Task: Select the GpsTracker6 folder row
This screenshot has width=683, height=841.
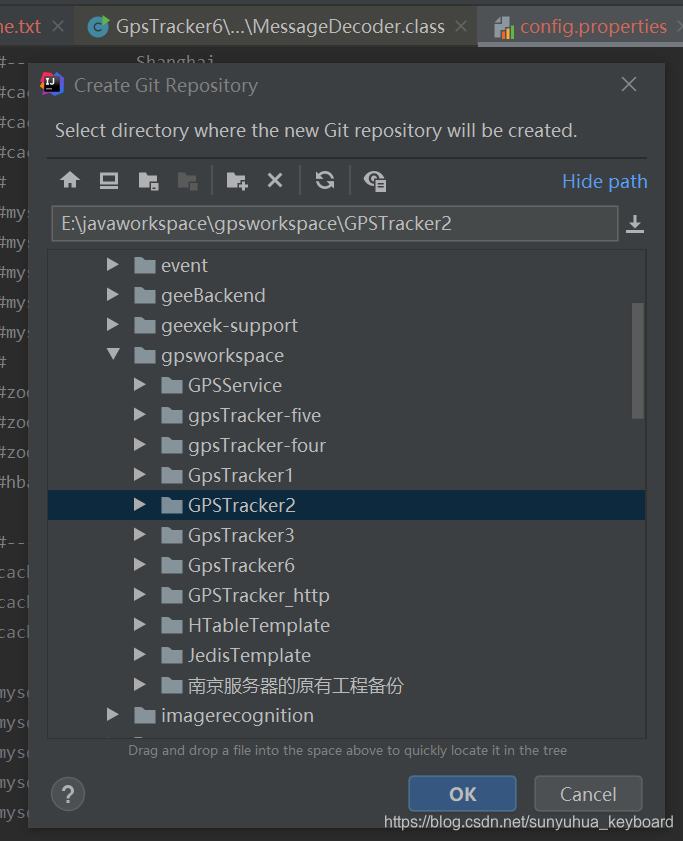Action: 346,565
